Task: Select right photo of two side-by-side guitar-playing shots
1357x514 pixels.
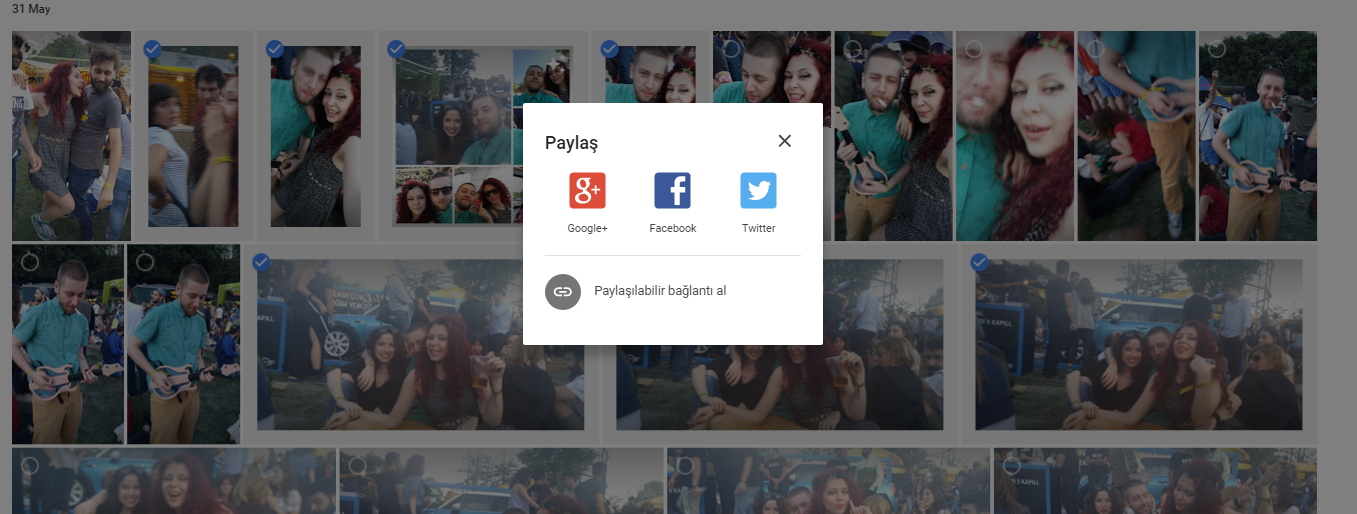Action: [145, 262]
